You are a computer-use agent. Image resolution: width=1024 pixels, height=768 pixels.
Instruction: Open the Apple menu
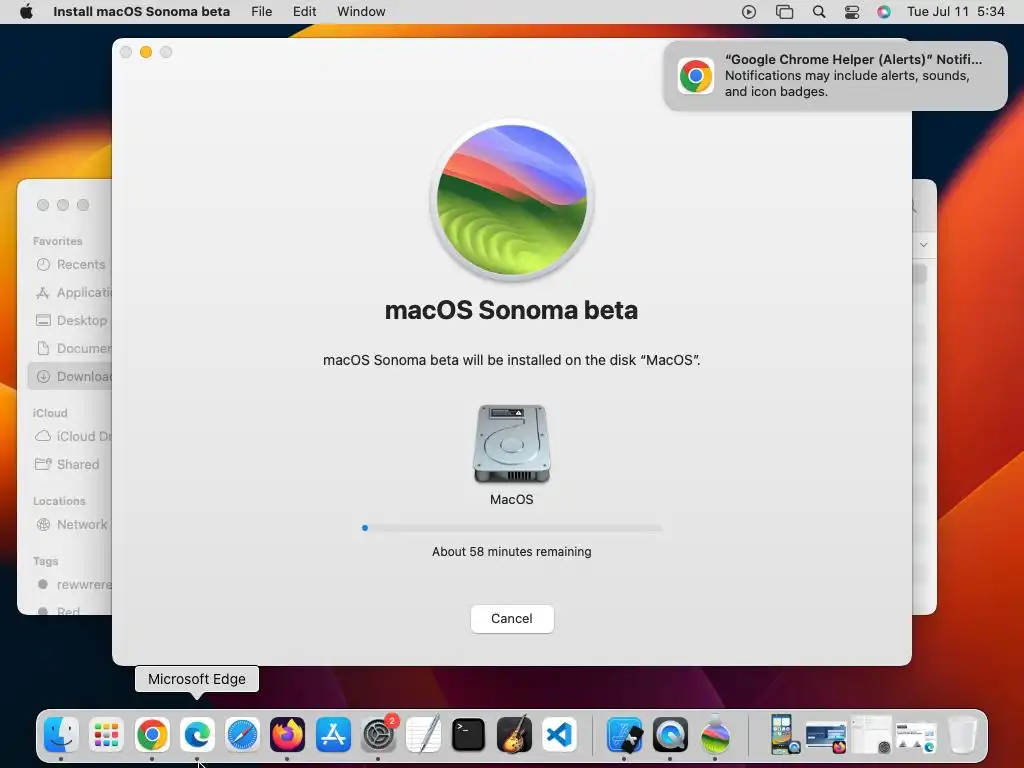(x=27, y=12)
